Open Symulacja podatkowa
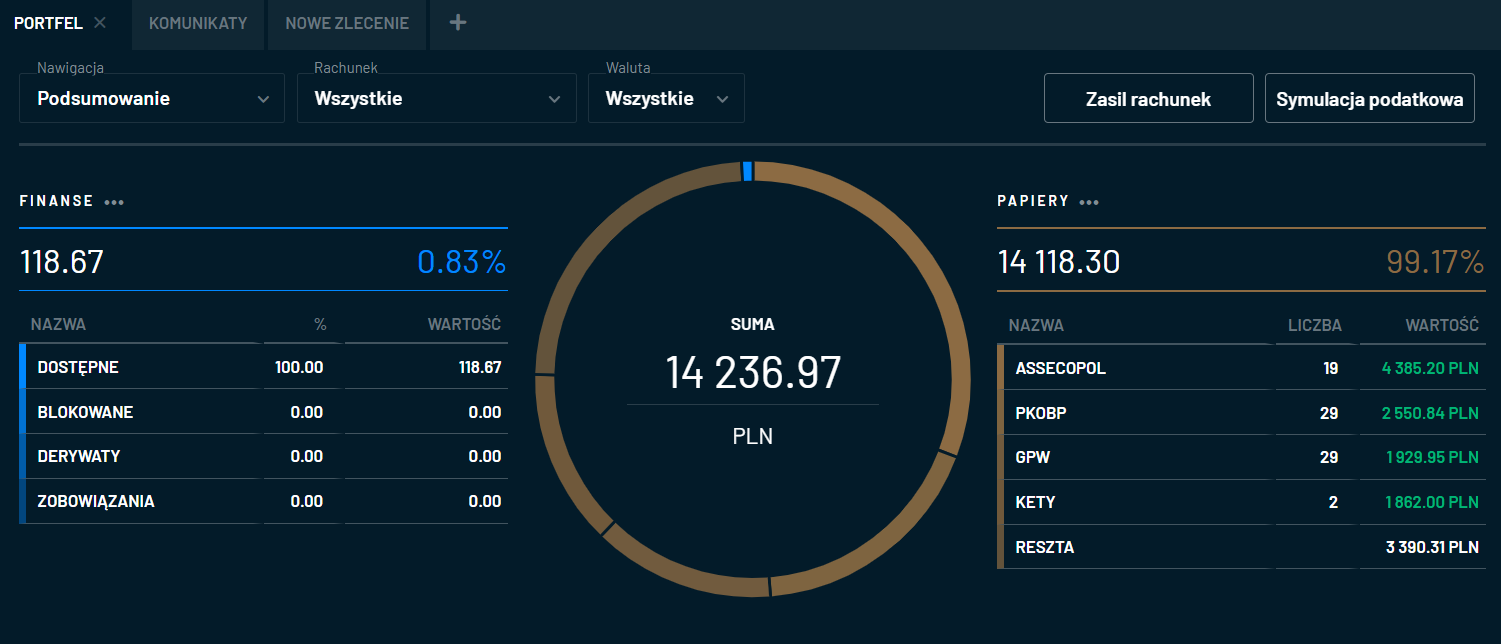This screenshot has height=644, width=1501. (x=1369, y=99)
